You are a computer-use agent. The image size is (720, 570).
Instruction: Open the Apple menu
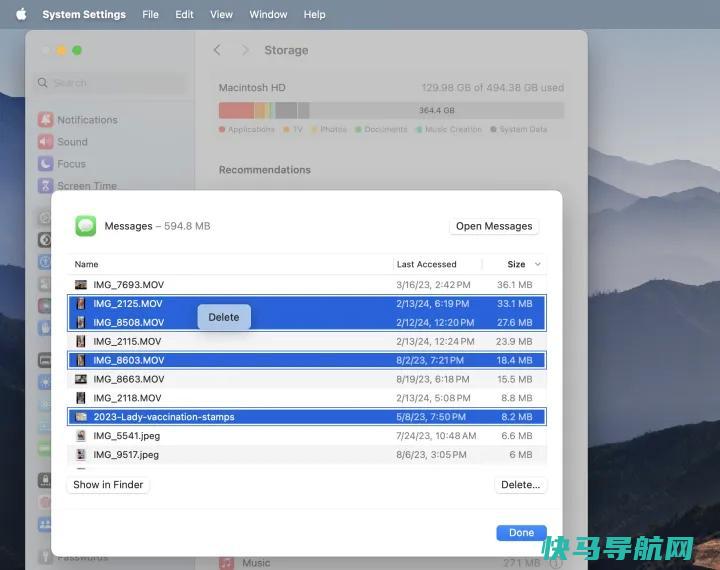click(21, 14)
